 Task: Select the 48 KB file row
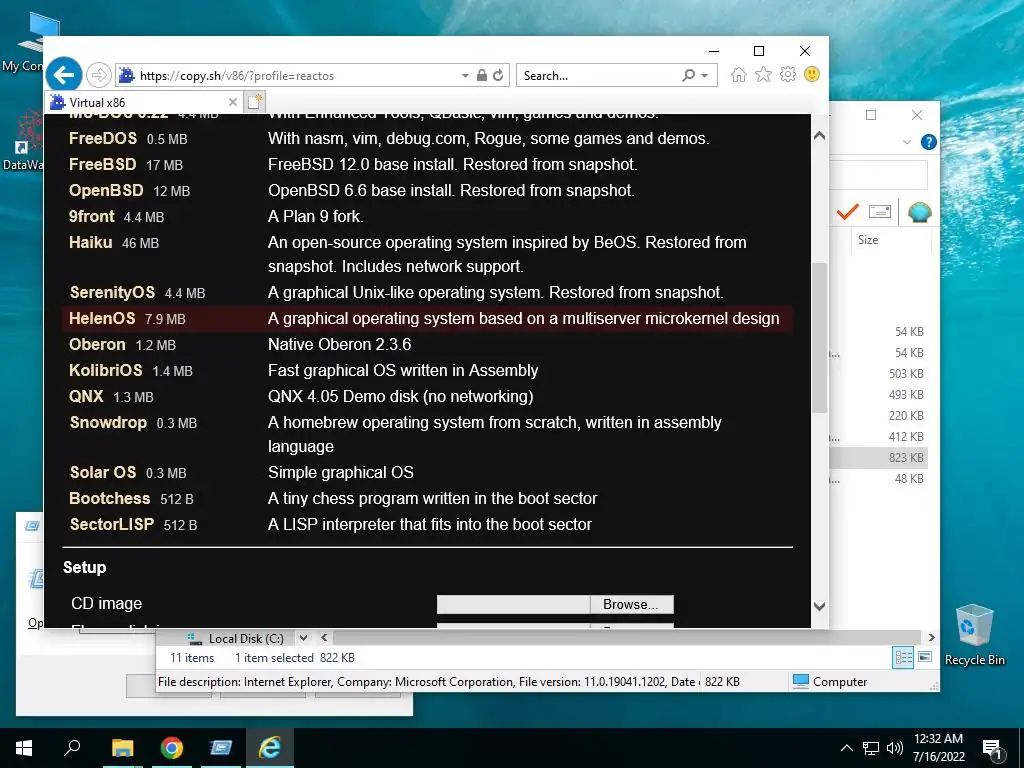(x=879, y=479)
